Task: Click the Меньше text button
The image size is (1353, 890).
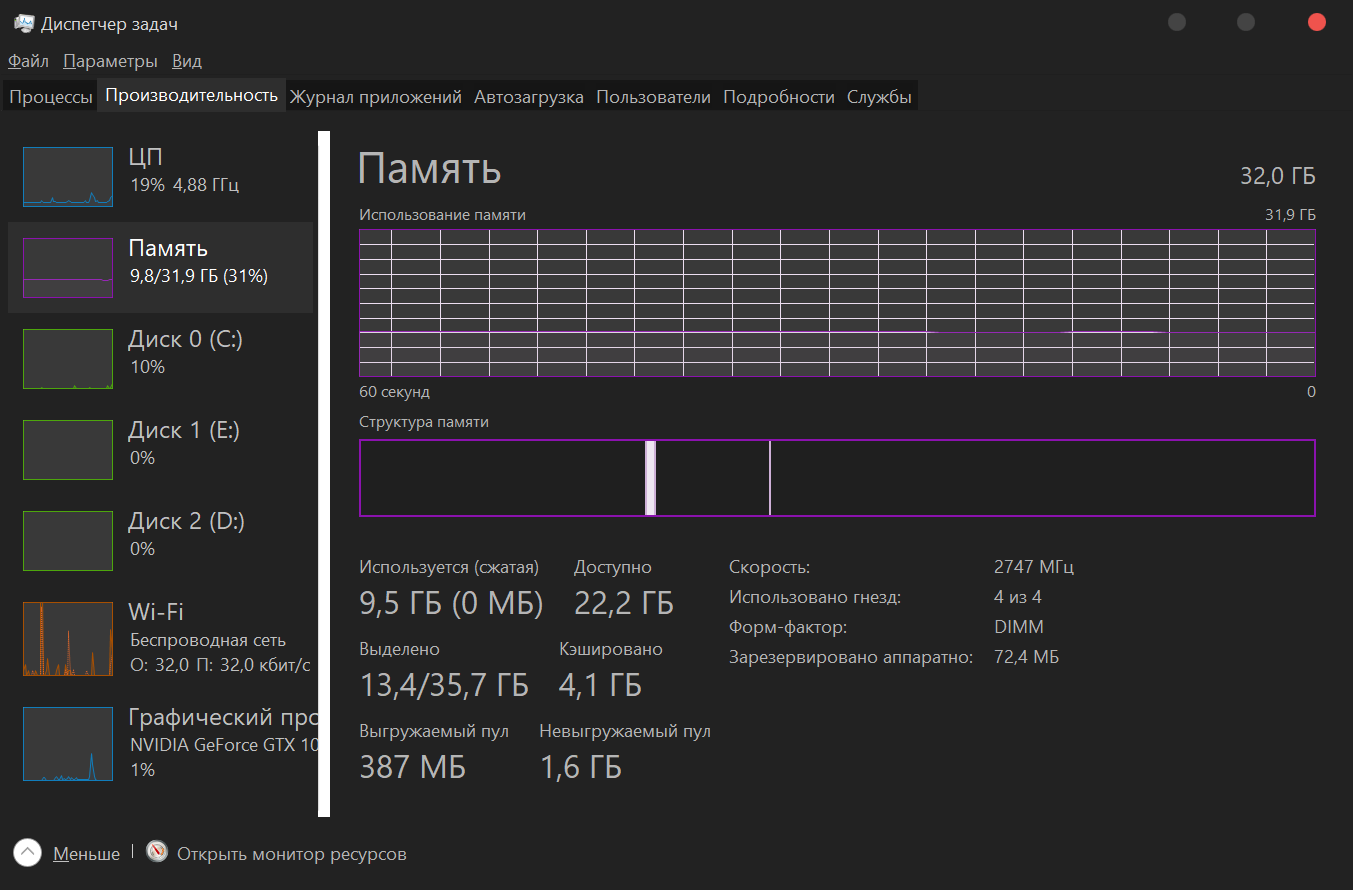Action: (x=86, y=854)
